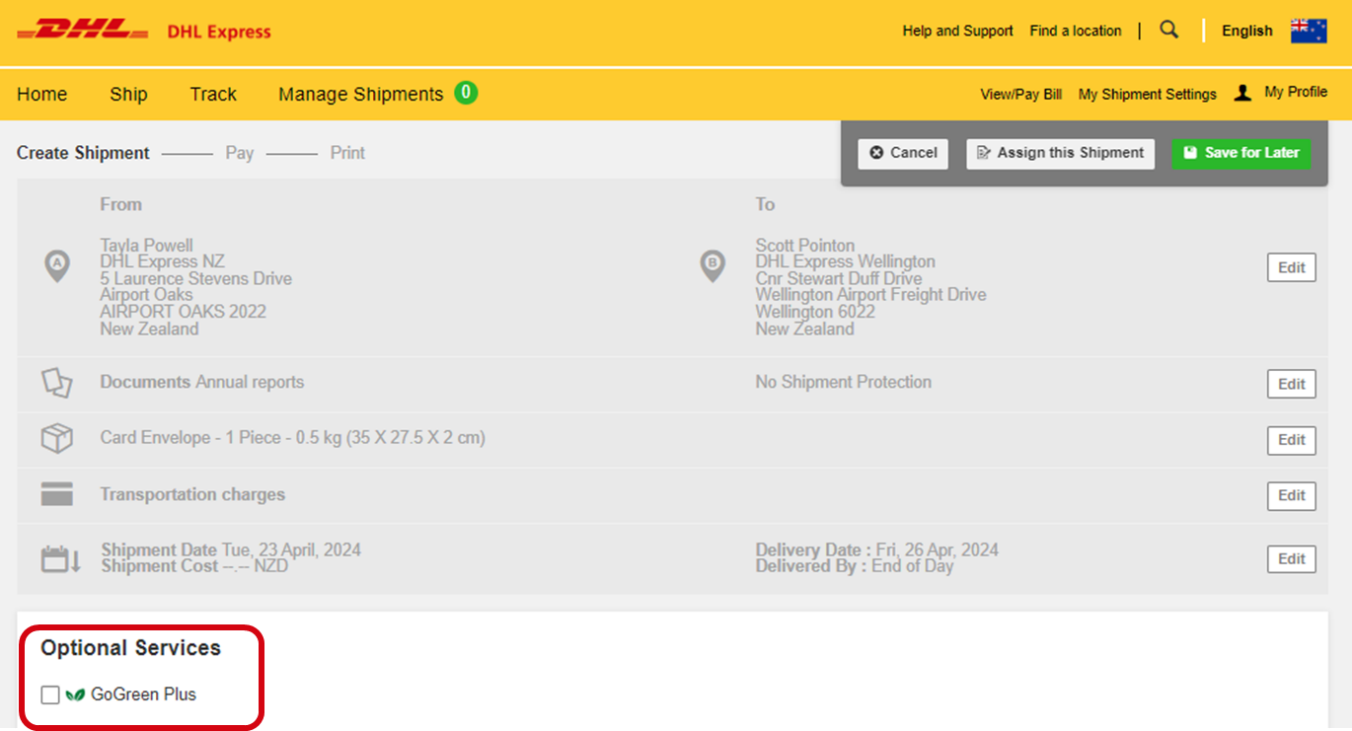Select the English language option
The height and width of the screenshot is (731, 1352).
(1247, 31)
